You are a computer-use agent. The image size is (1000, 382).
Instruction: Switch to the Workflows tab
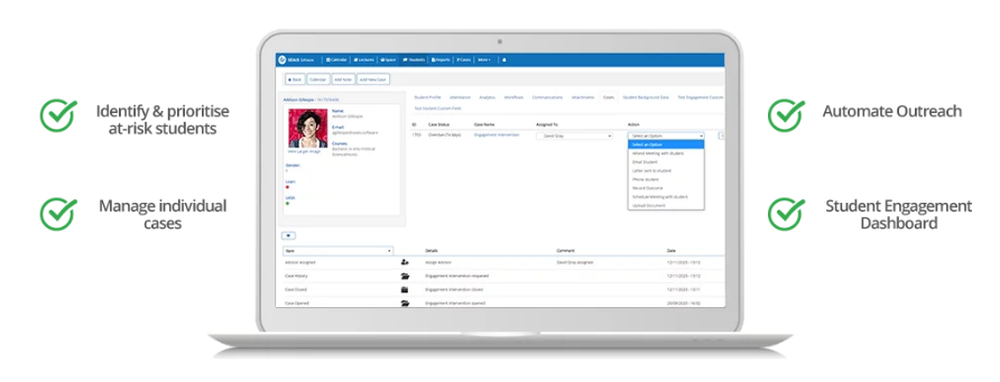(513, 98)
